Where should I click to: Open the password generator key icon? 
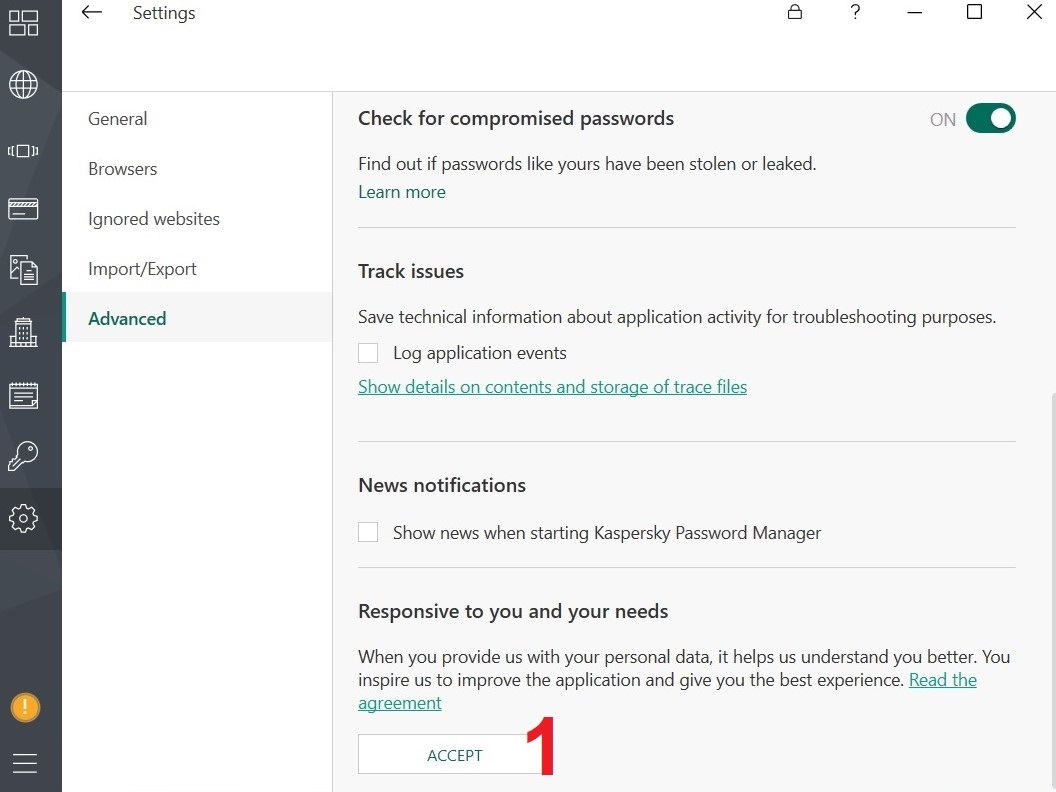click(x=24, y=457)
